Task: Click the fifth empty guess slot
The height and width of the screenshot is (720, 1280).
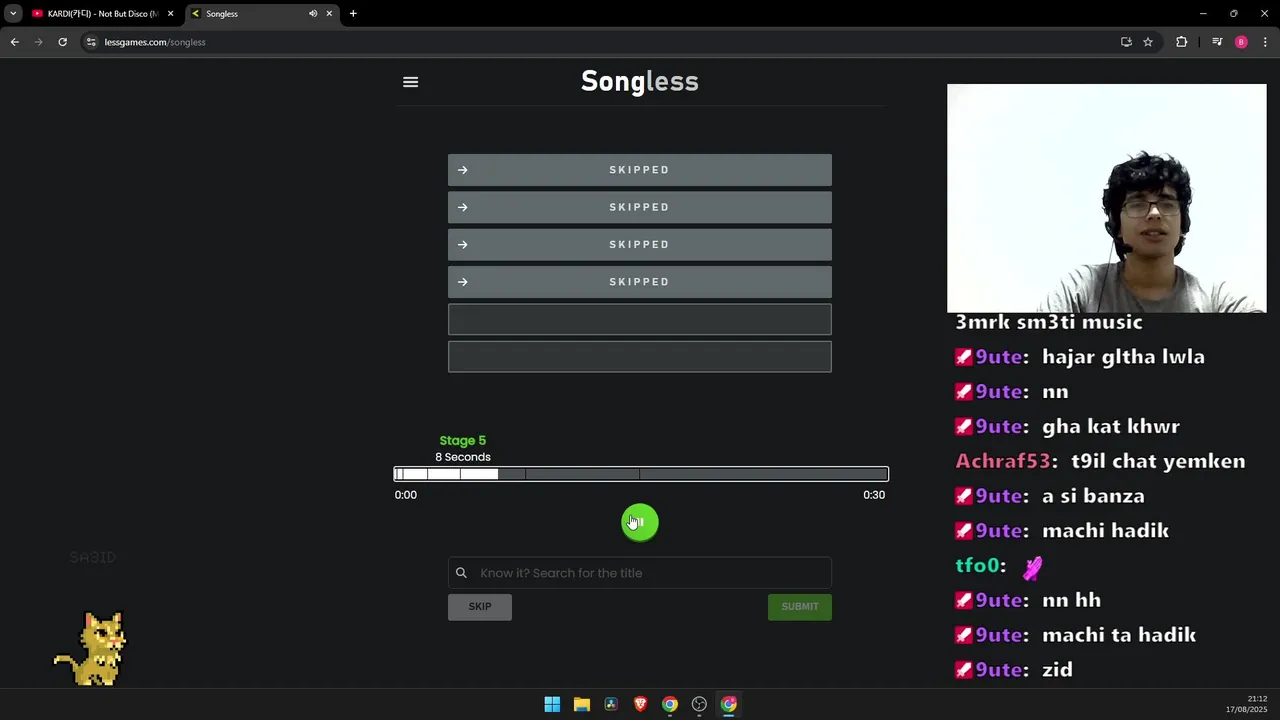Action: click(x=640, y=319)
